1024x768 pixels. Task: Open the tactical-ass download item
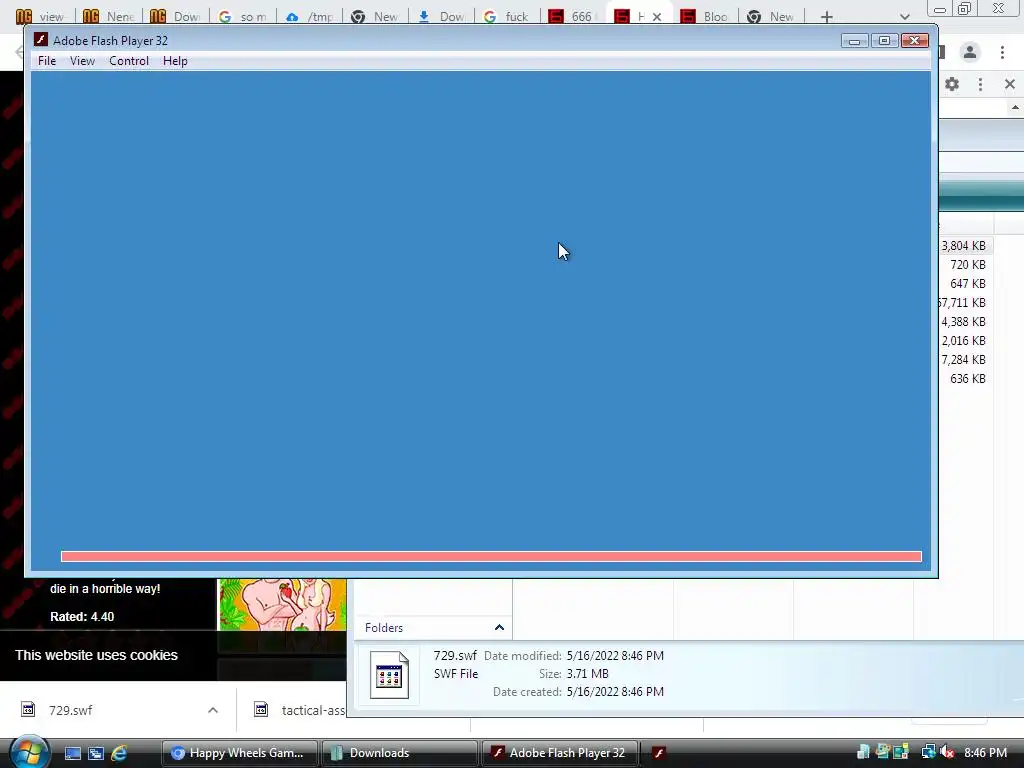299,710
